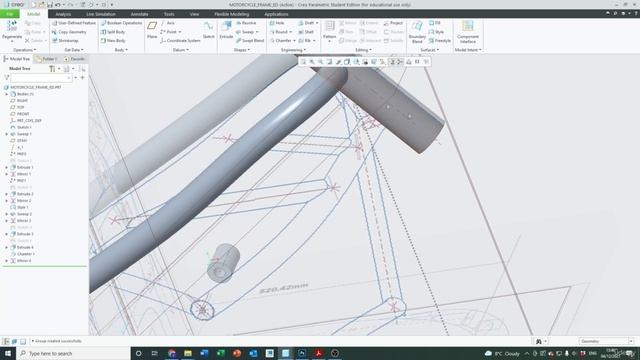Viewport: 640px width, 360px height.
Task: Click the Project tool
Action: point(393,23)
